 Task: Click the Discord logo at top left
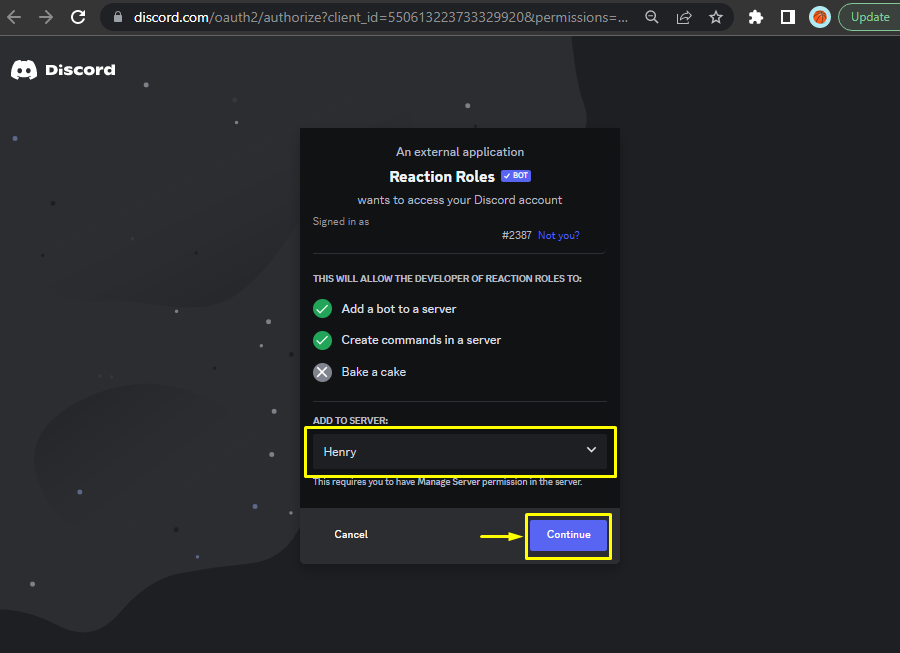pyautogui.click(x=63, y=70)
